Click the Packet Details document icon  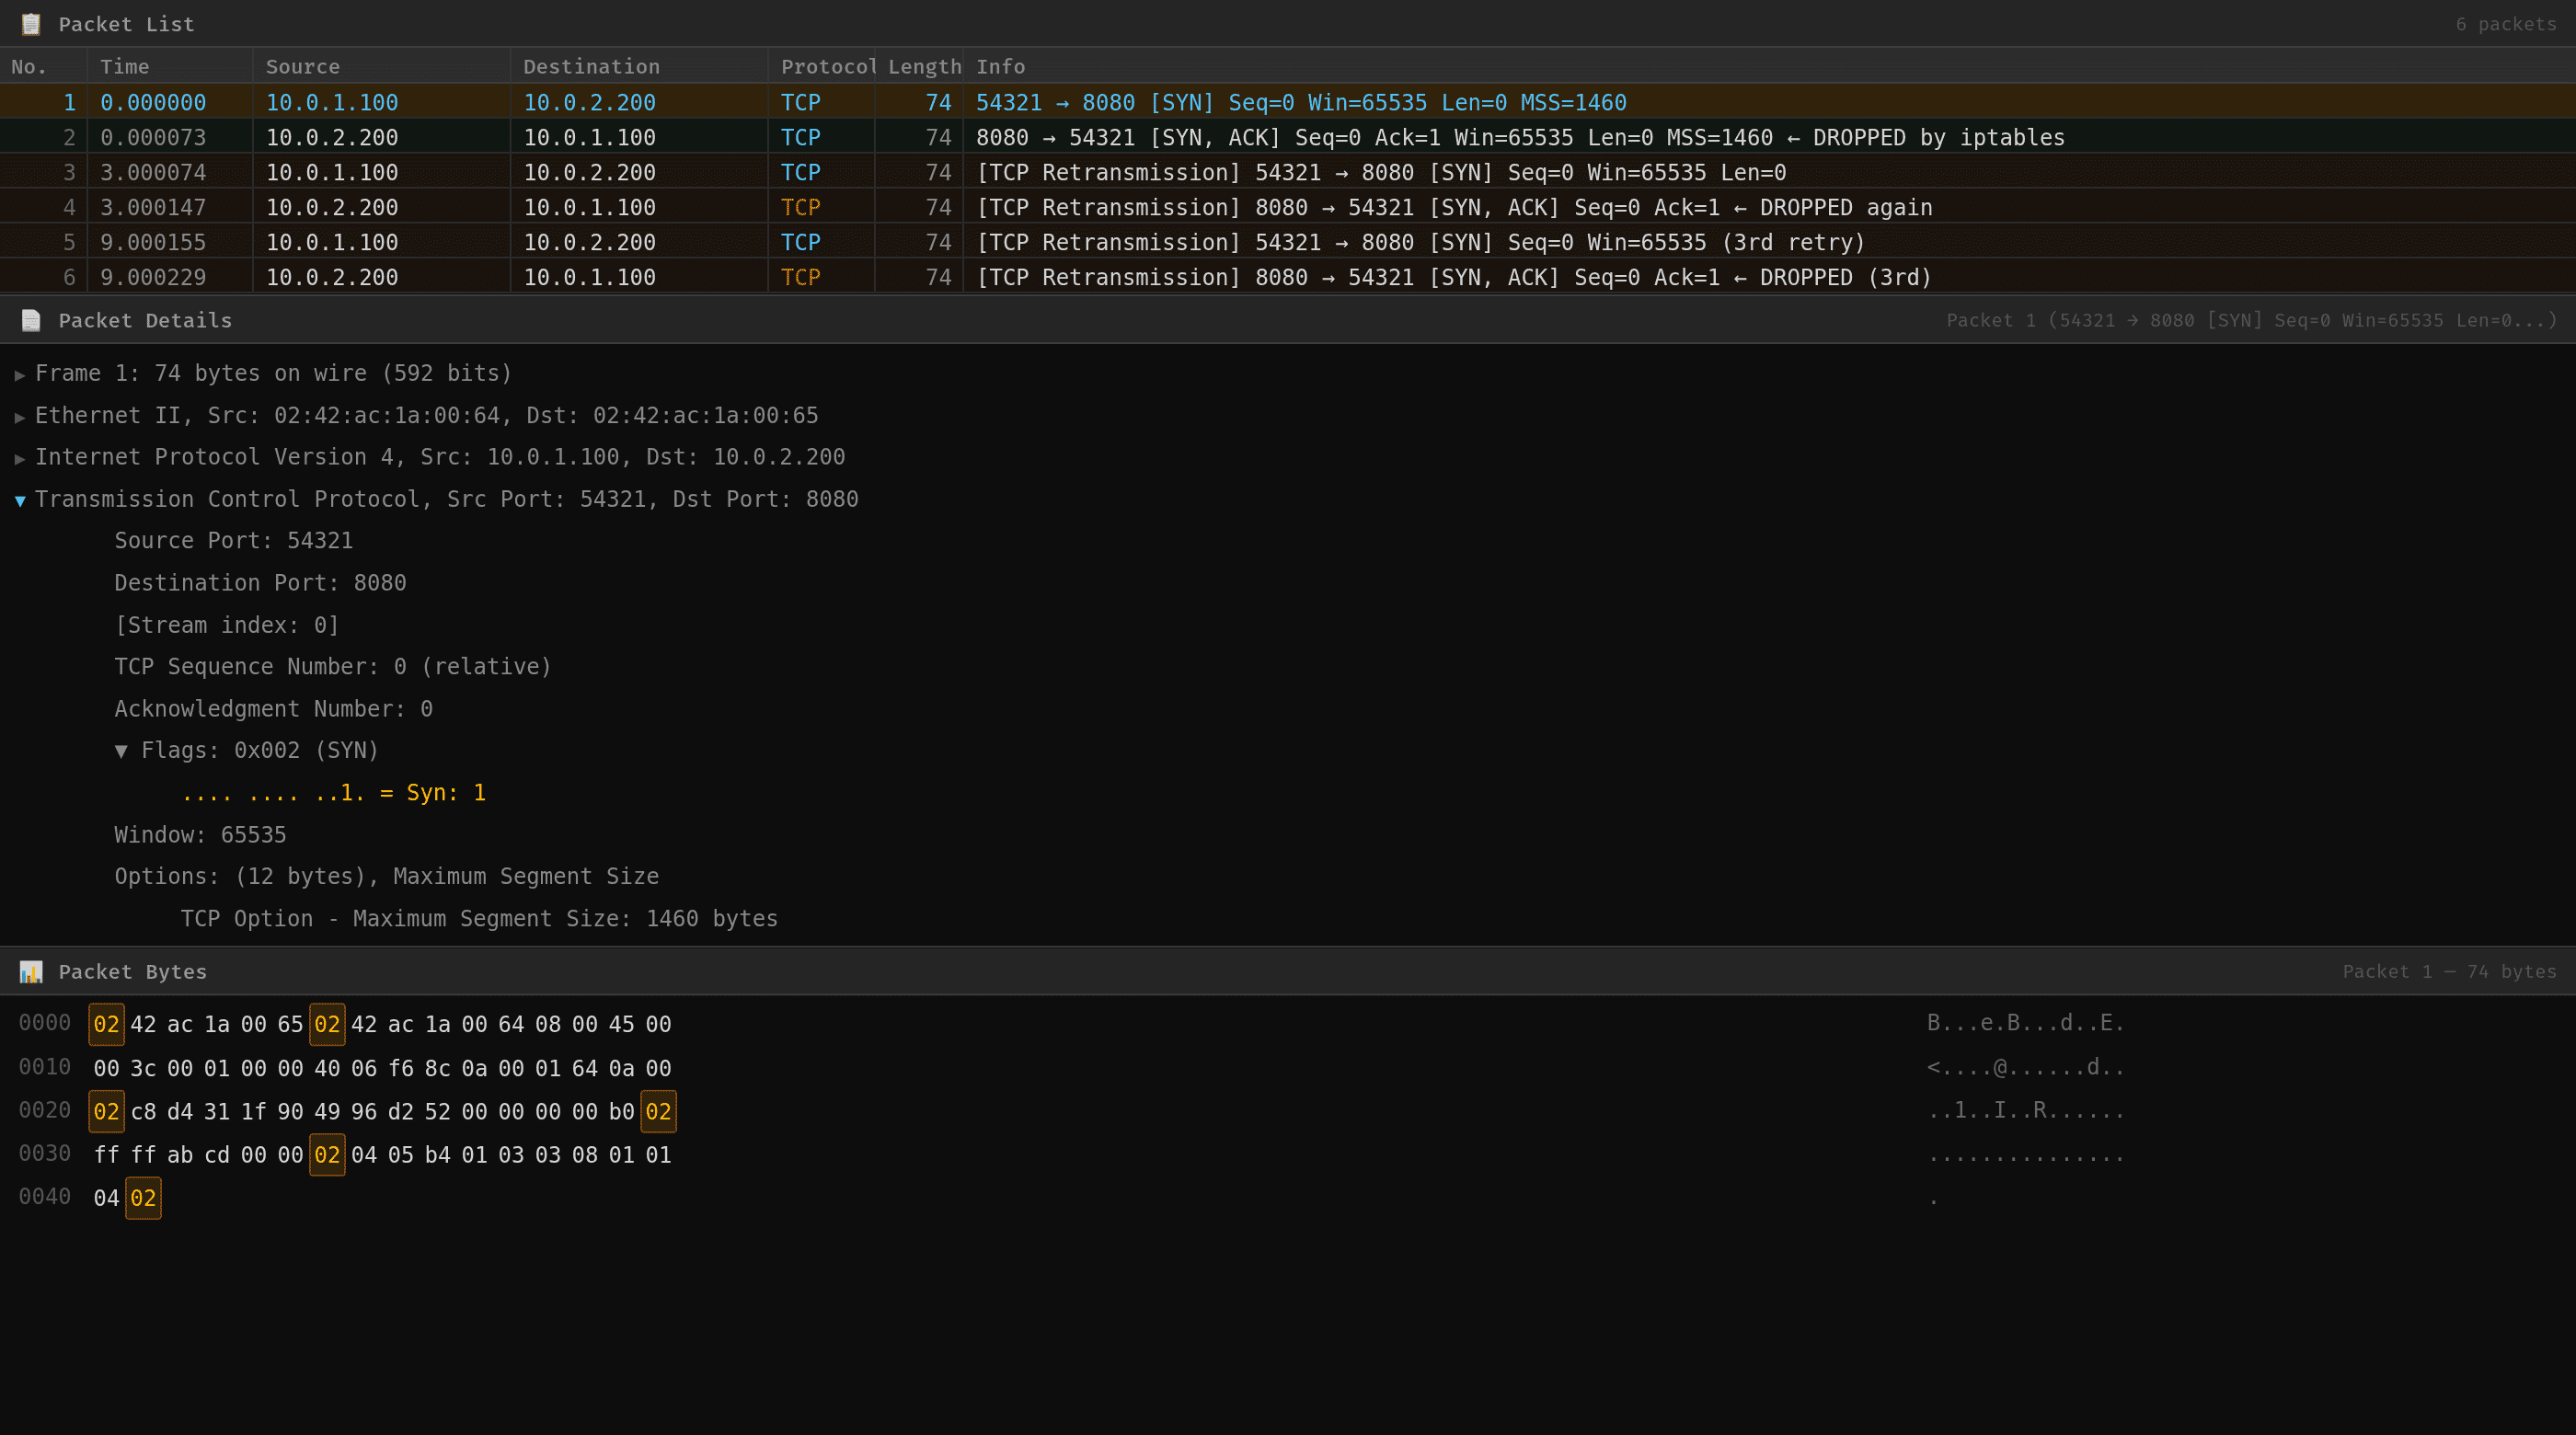[31, 320]
